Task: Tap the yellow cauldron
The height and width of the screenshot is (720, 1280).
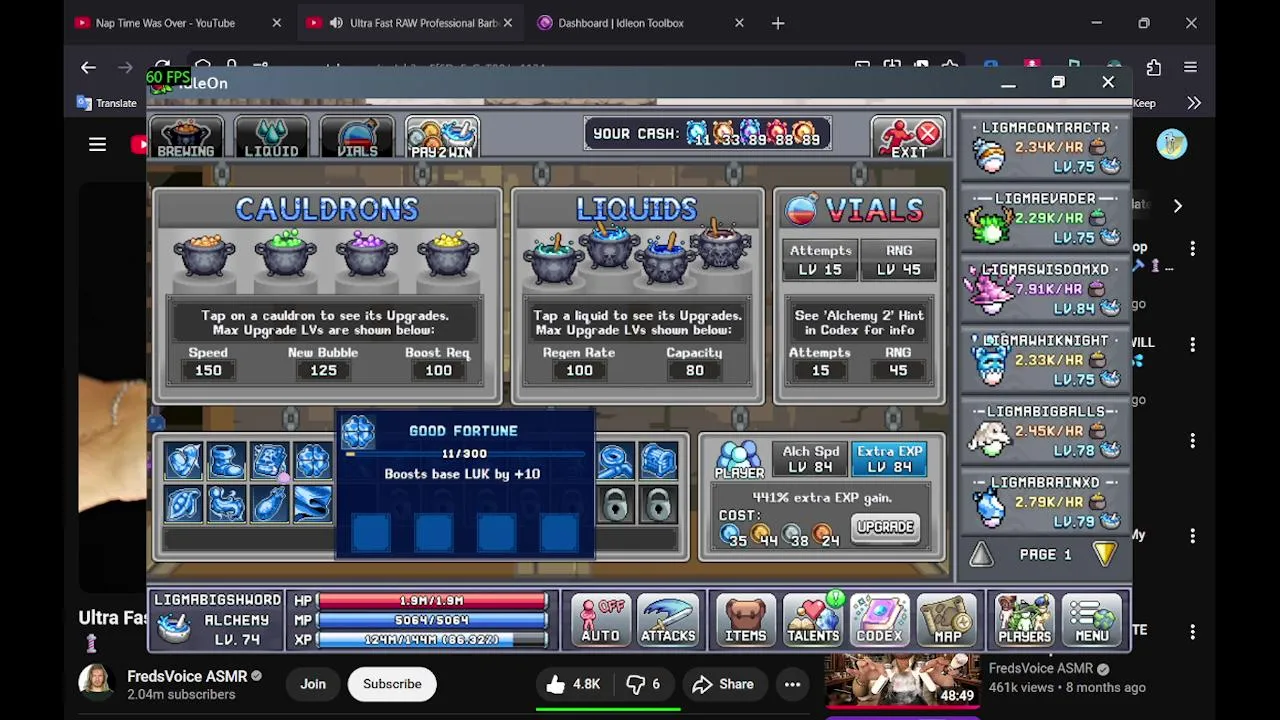Action: (x=447, y=254)
